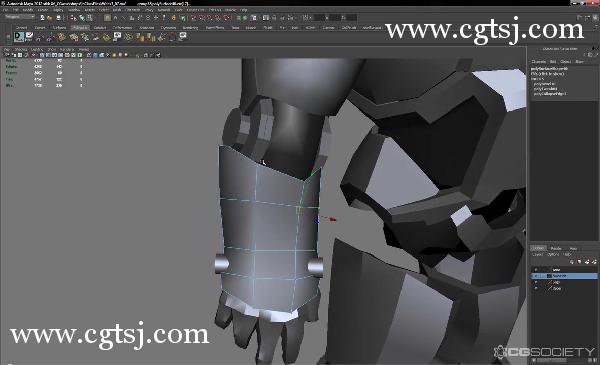This screenshot has height=365, width=600.
Task: Open the File menu
Action: (6, 10)
